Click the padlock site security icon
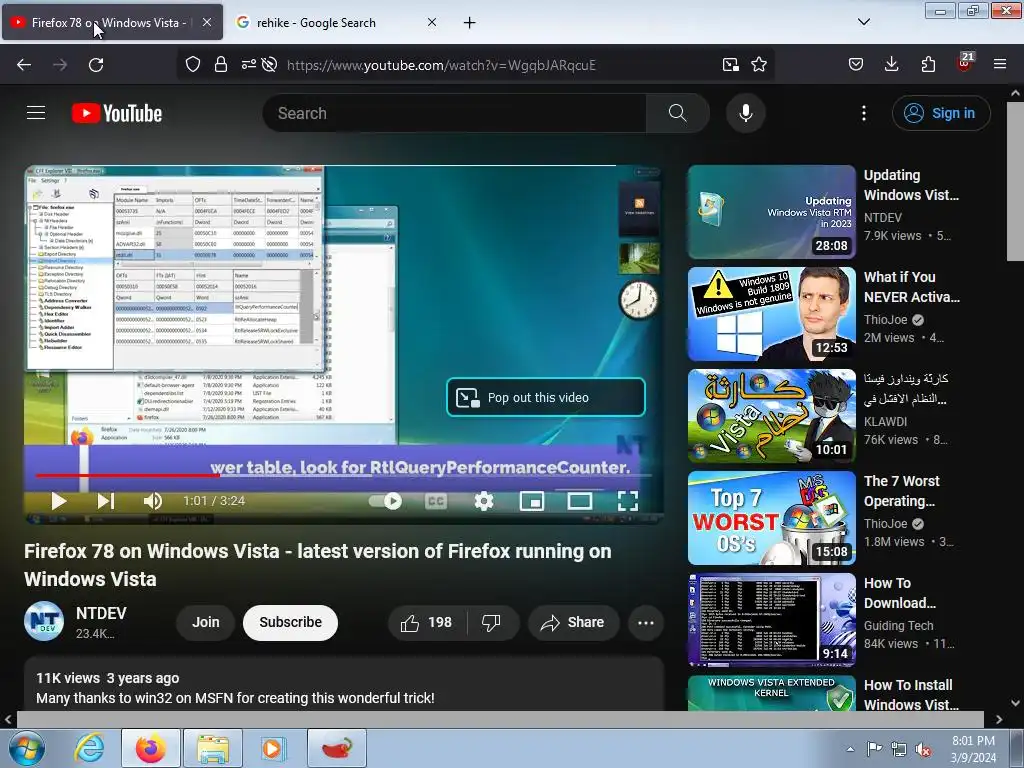Viewport: 1024px width, 768px height. 221,65
